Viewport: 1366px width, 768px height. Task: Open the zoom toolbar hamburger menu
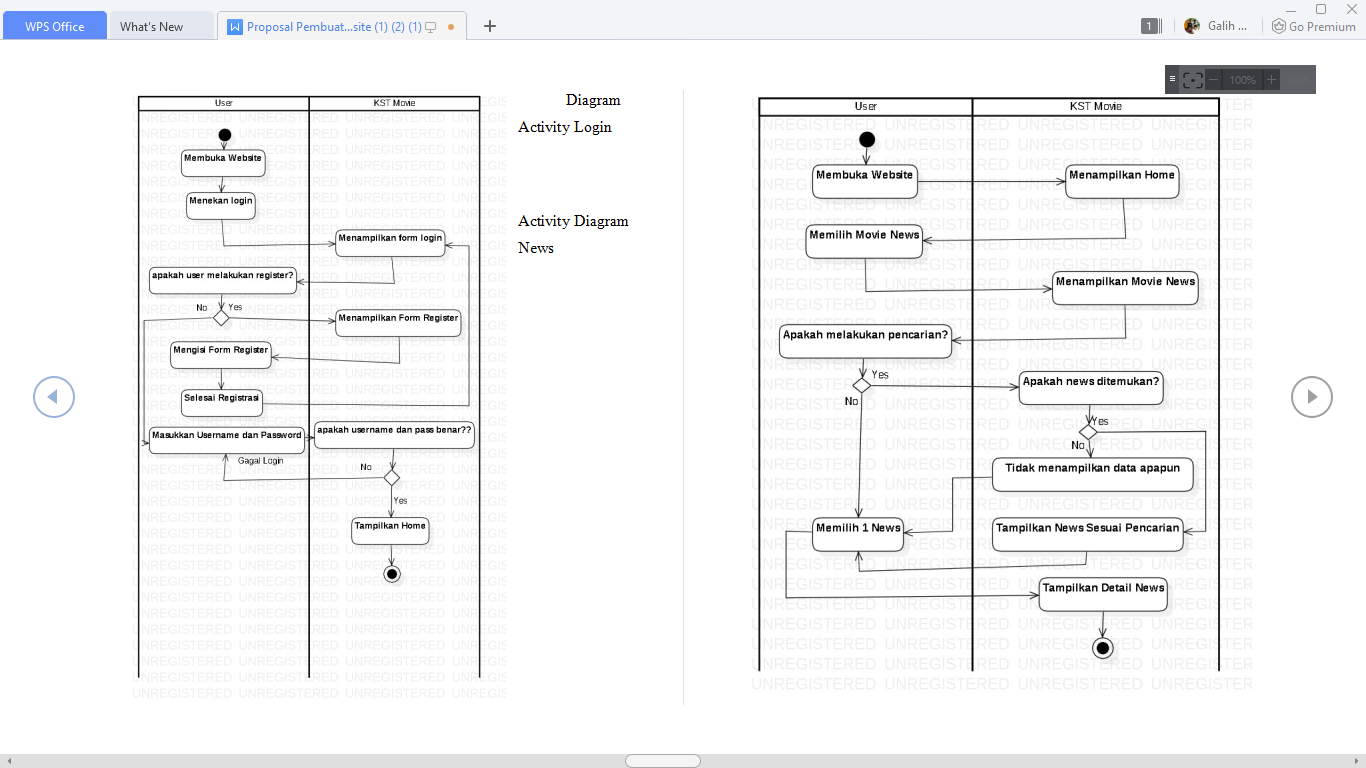(1172, 78)
